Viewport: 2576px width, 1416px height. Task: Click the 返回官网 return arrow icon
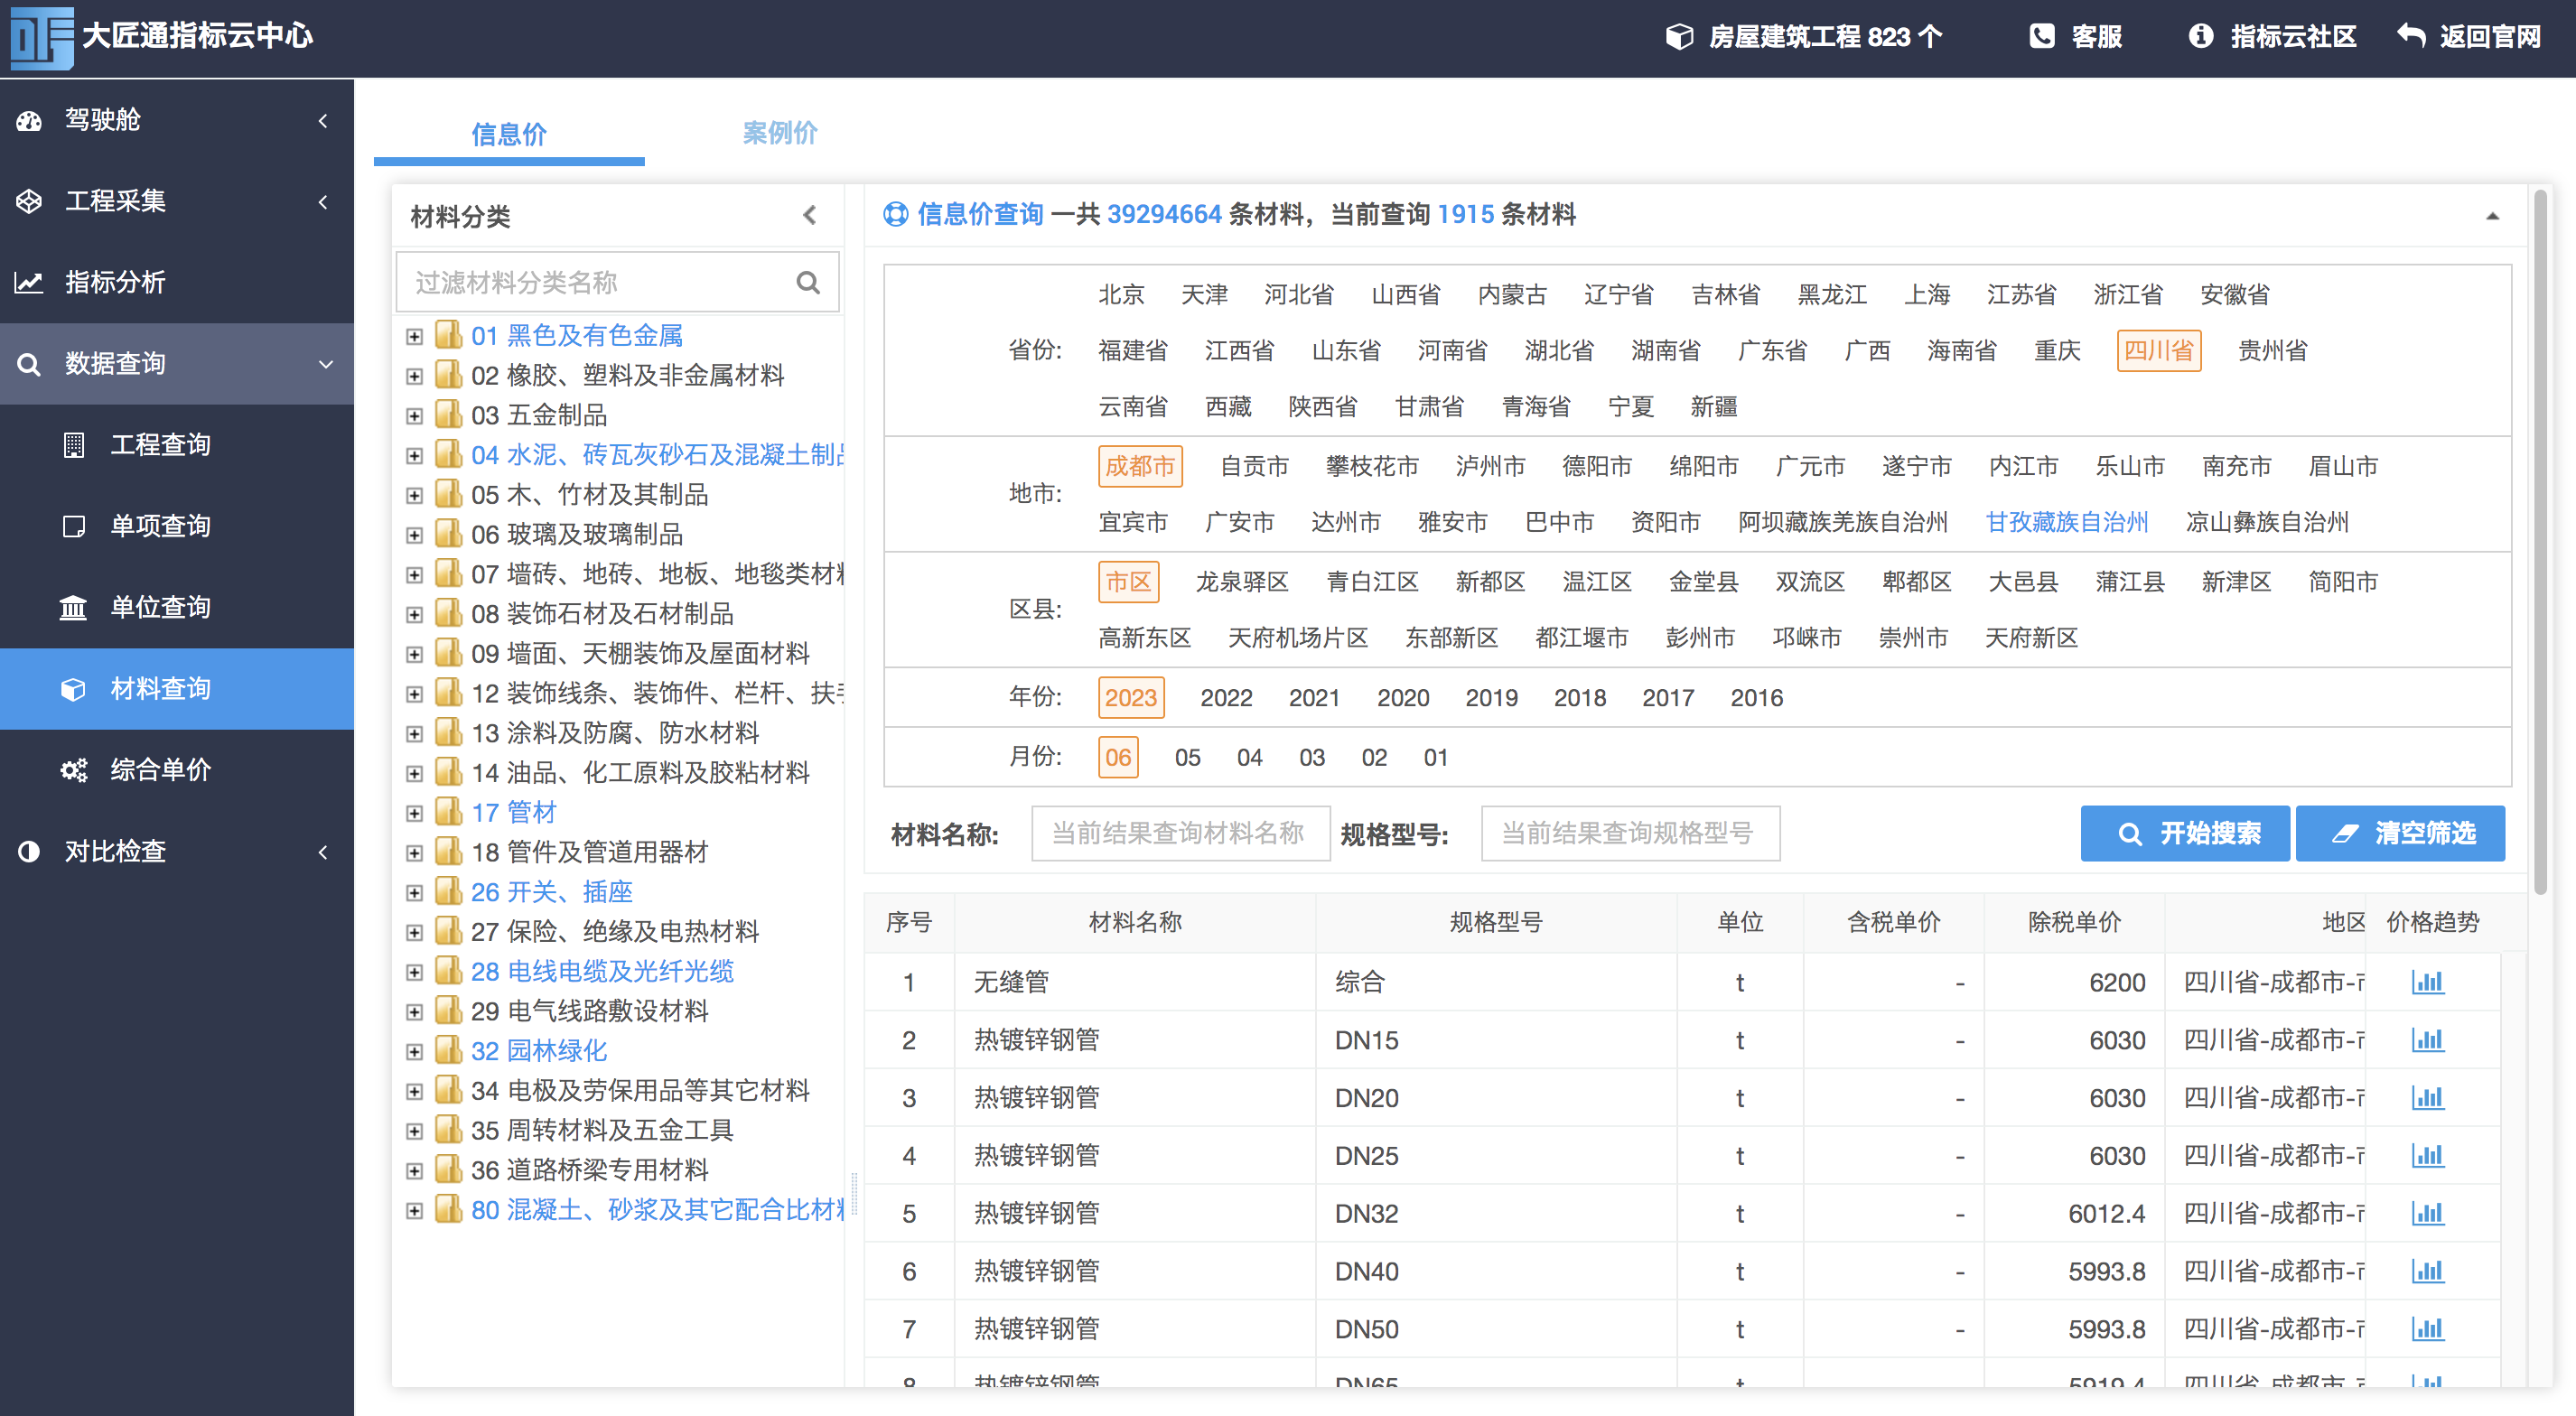(x=2411, y=37)
